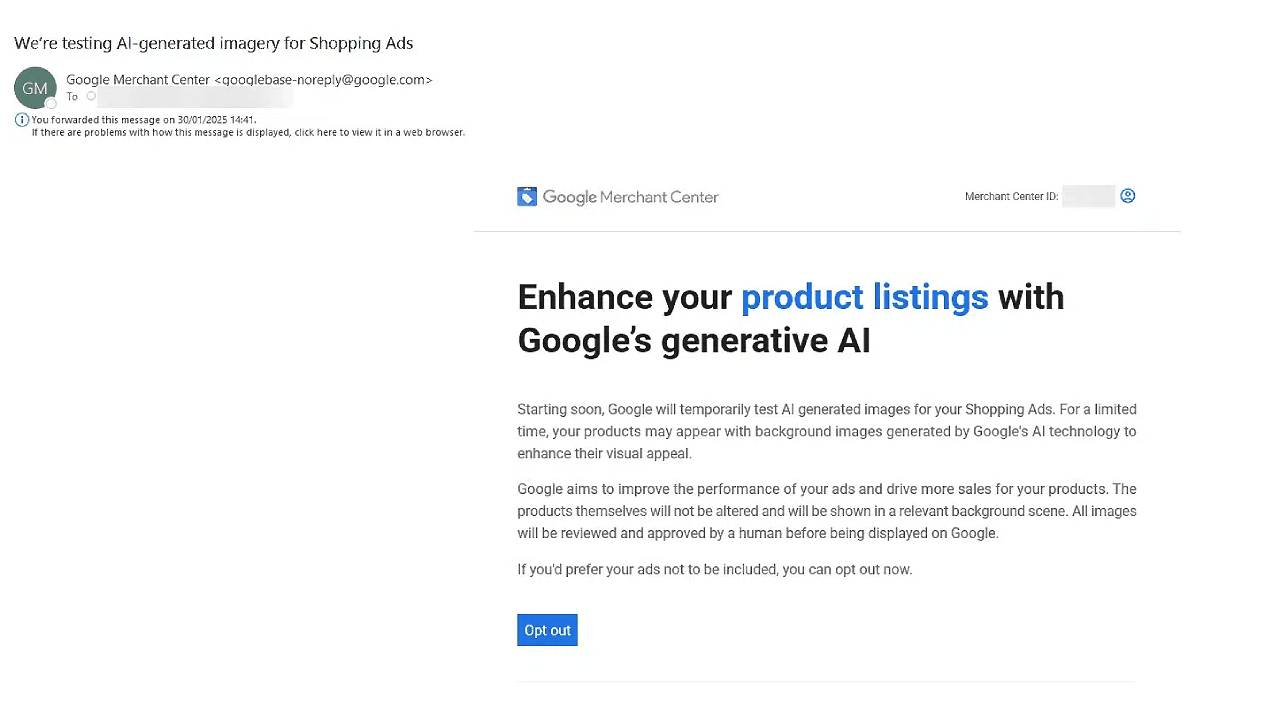The width and height of the screenshot is (1280, 720).
Task: Click the recipient presence circle beside To
Action: click(x=91, y=97)
